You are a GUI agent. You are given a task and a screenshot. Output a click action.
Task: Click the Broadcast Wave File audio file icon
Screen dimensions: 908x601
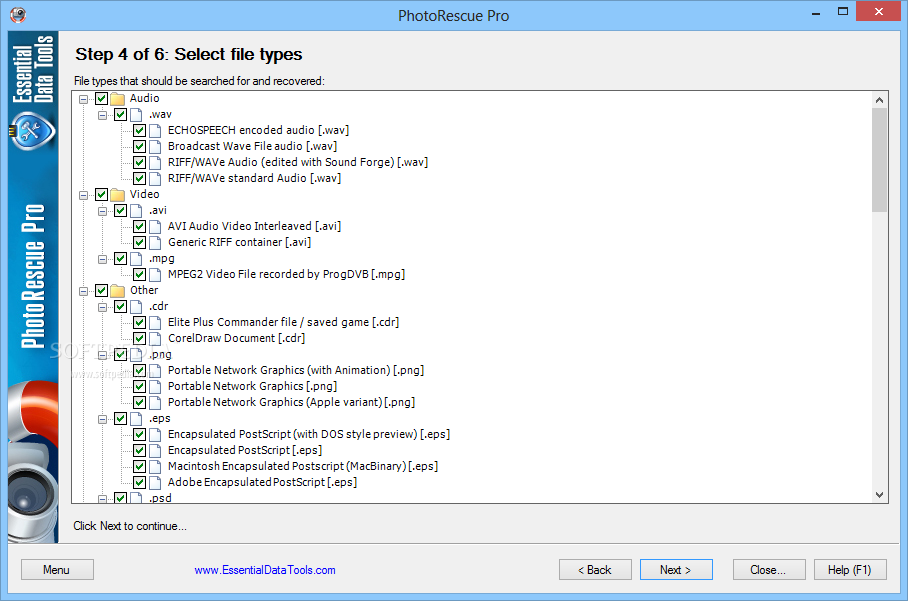(155, 146)
